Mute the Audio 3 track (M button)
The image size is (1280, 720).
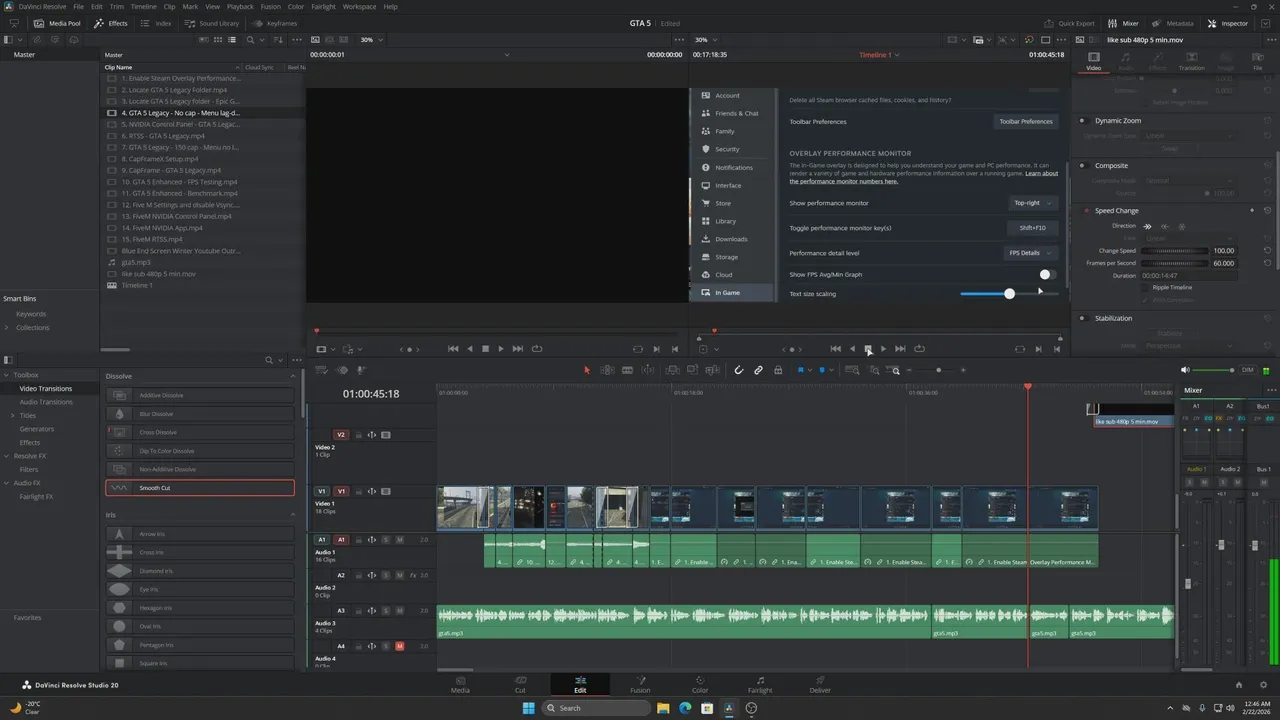coord(399,611)
